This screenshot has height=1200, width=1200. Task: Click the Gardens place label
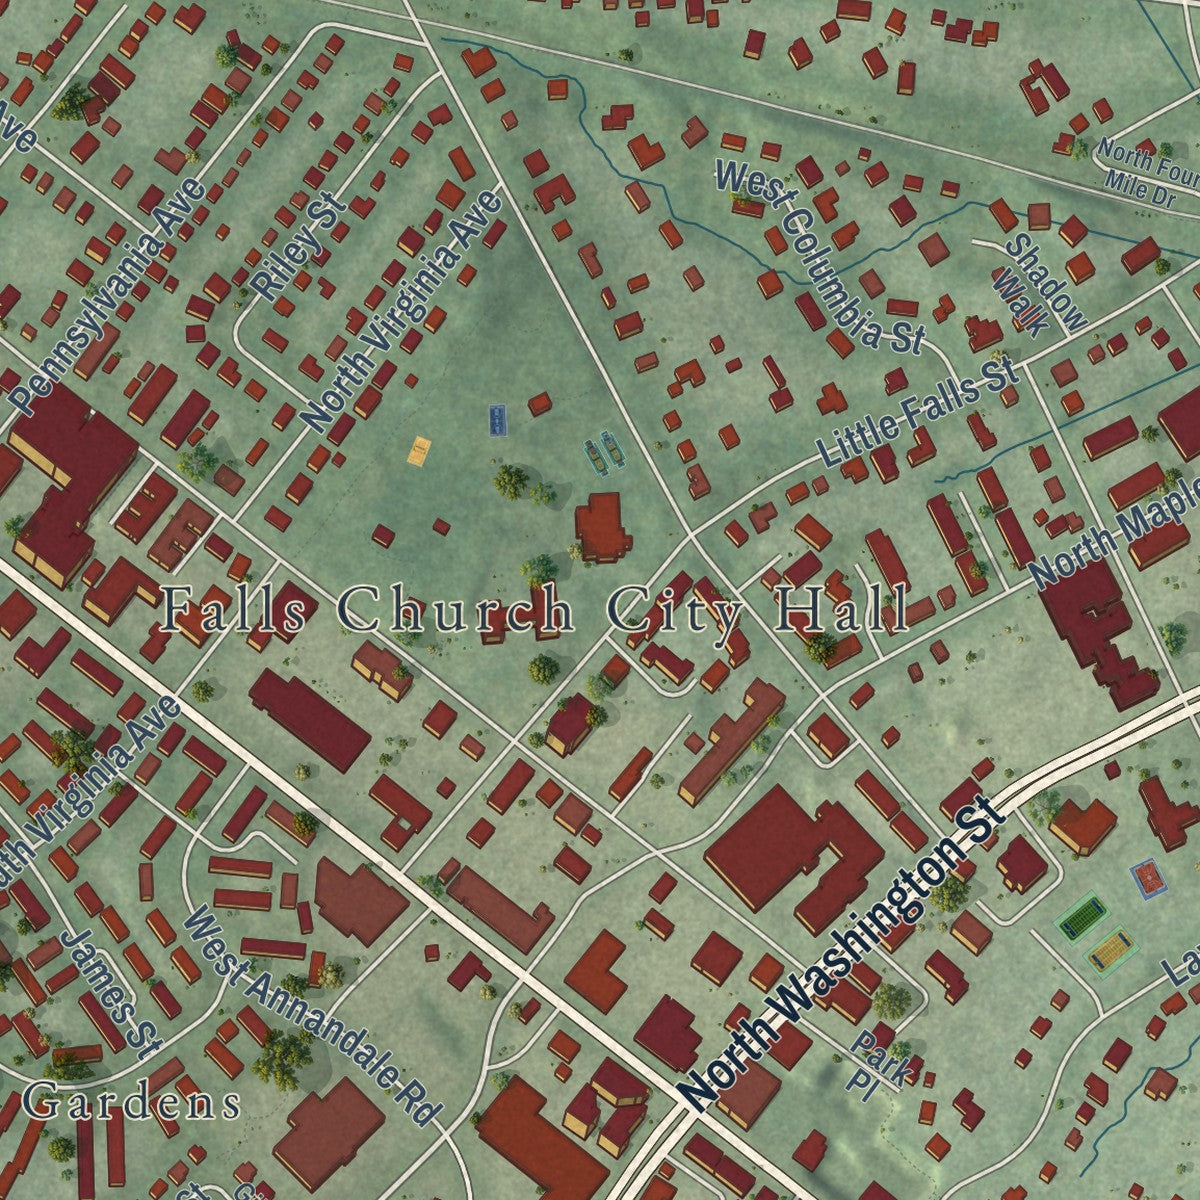[131, 1104]
